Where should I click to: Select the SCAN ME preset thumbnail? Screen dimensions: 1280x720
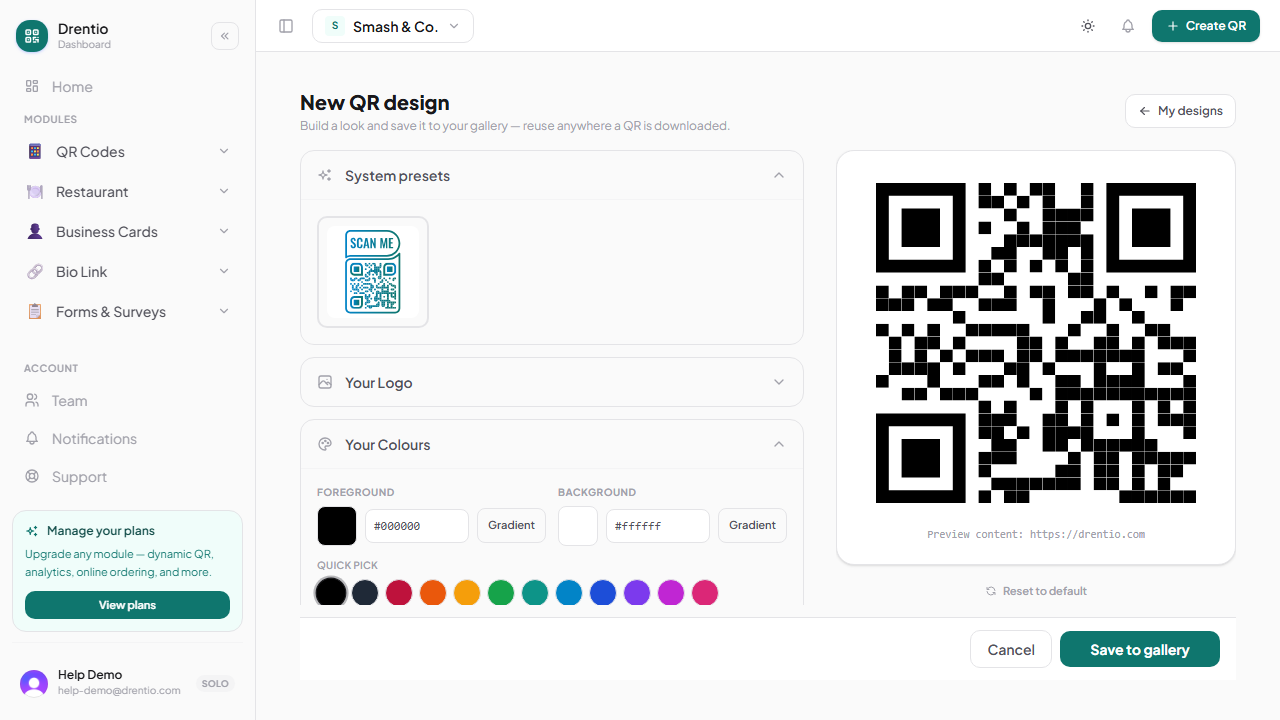tap(373, 272)
